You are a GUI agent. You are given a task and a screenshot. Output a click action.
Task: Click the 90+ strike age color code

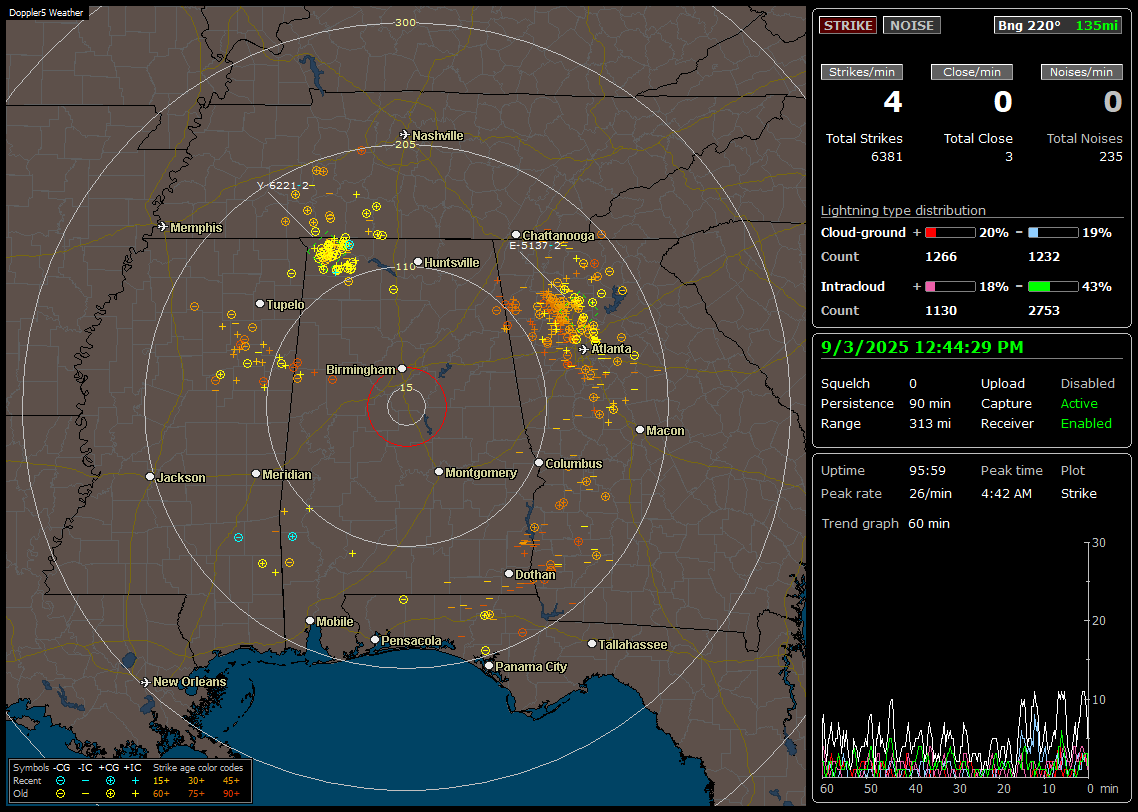point(231,794)
